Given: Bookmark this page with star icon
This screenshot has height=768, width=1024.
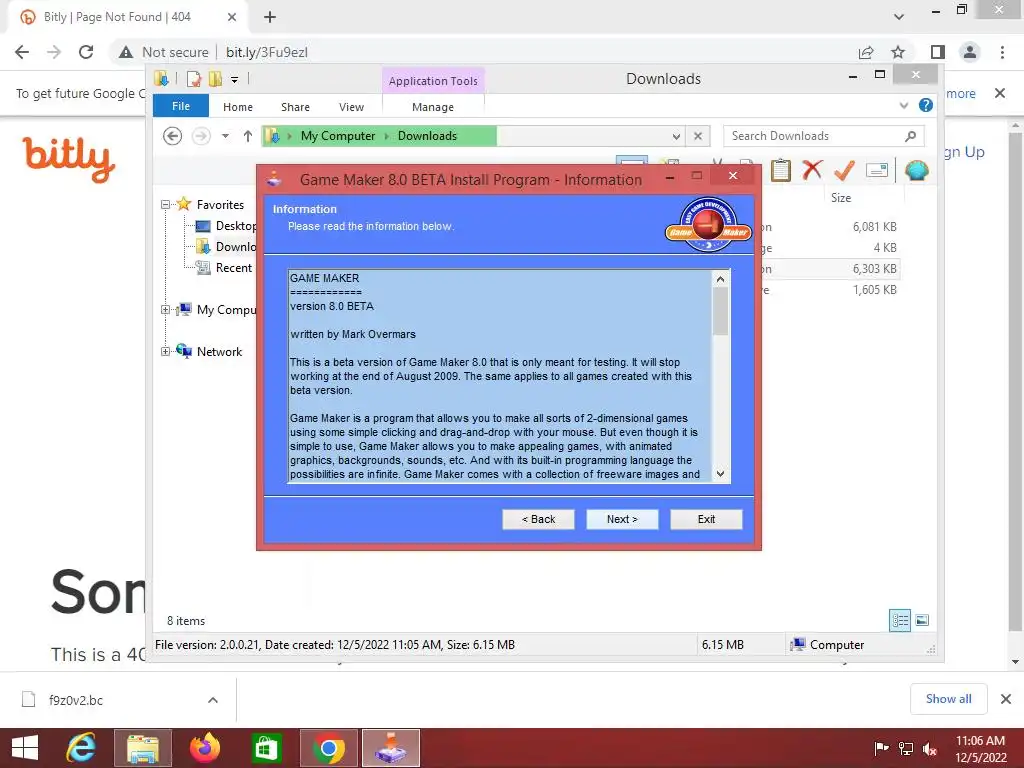Looking at the screenshot, I should [x=898, y=52].
